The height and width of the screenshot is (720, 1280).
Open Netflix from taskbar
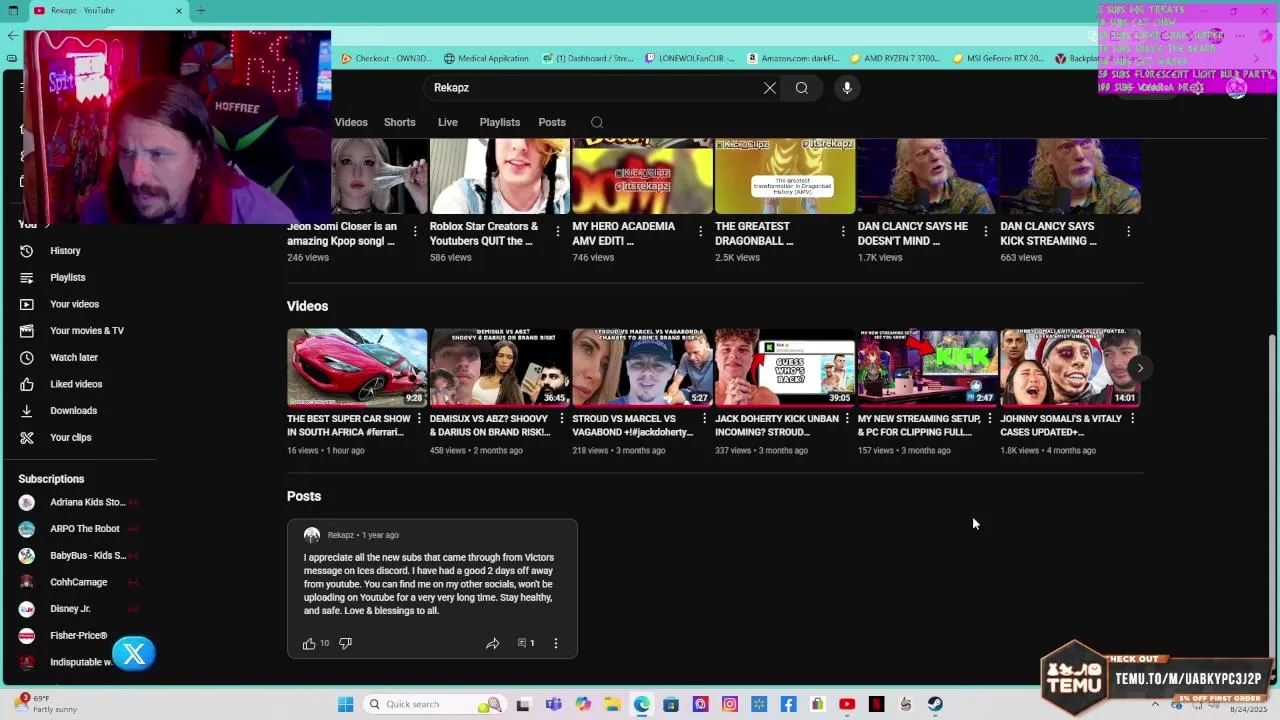point(877,704)
